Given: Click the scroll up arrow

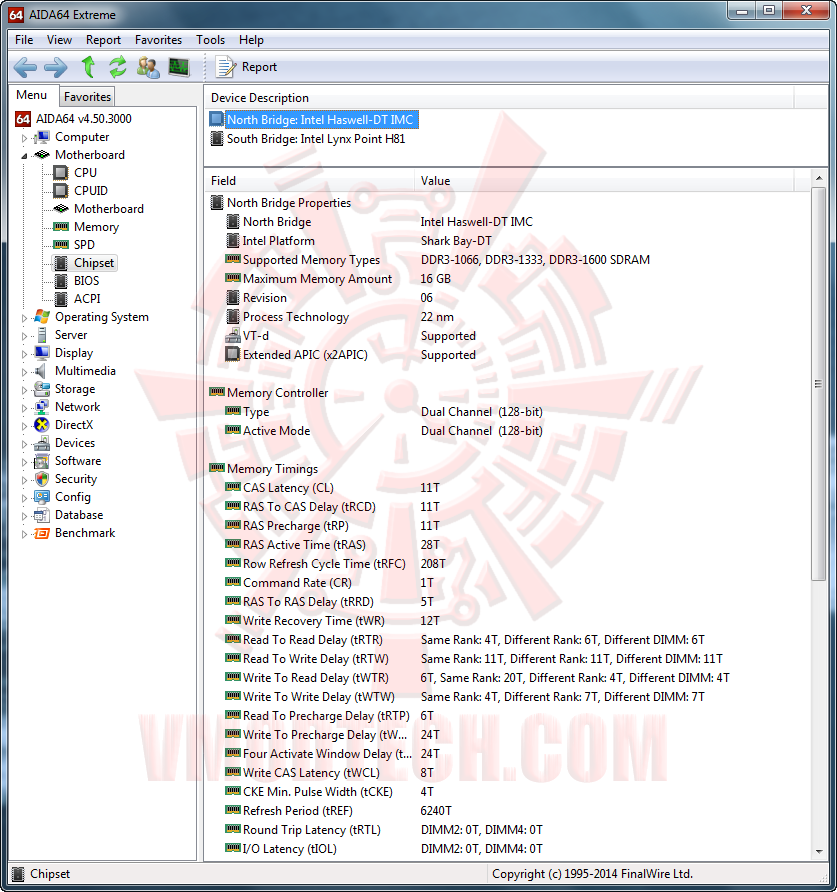Looking at the screenshot, I should [819, 179].
